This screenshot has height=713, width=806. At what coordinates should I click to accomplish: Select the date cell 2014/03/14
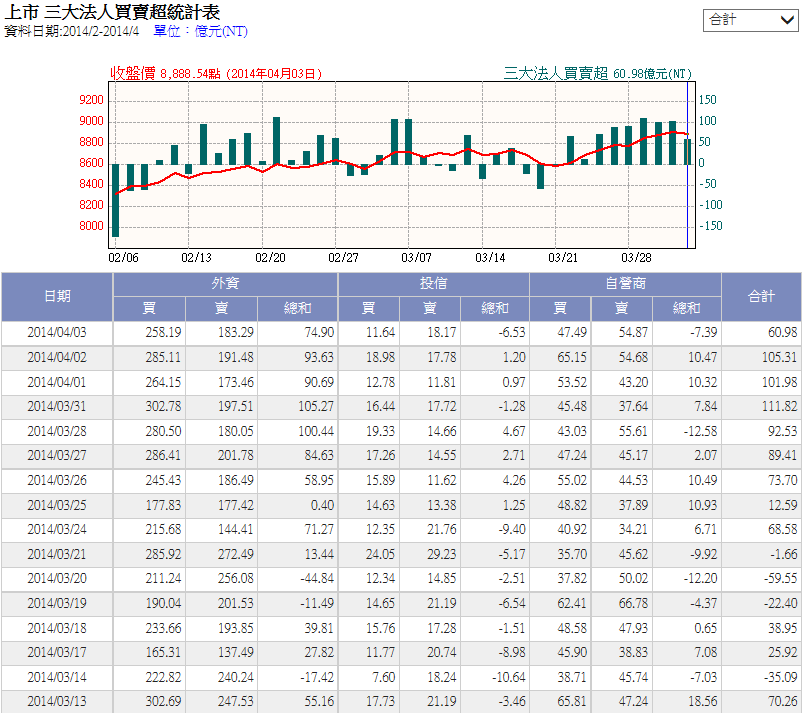click(x=57, y=678)
